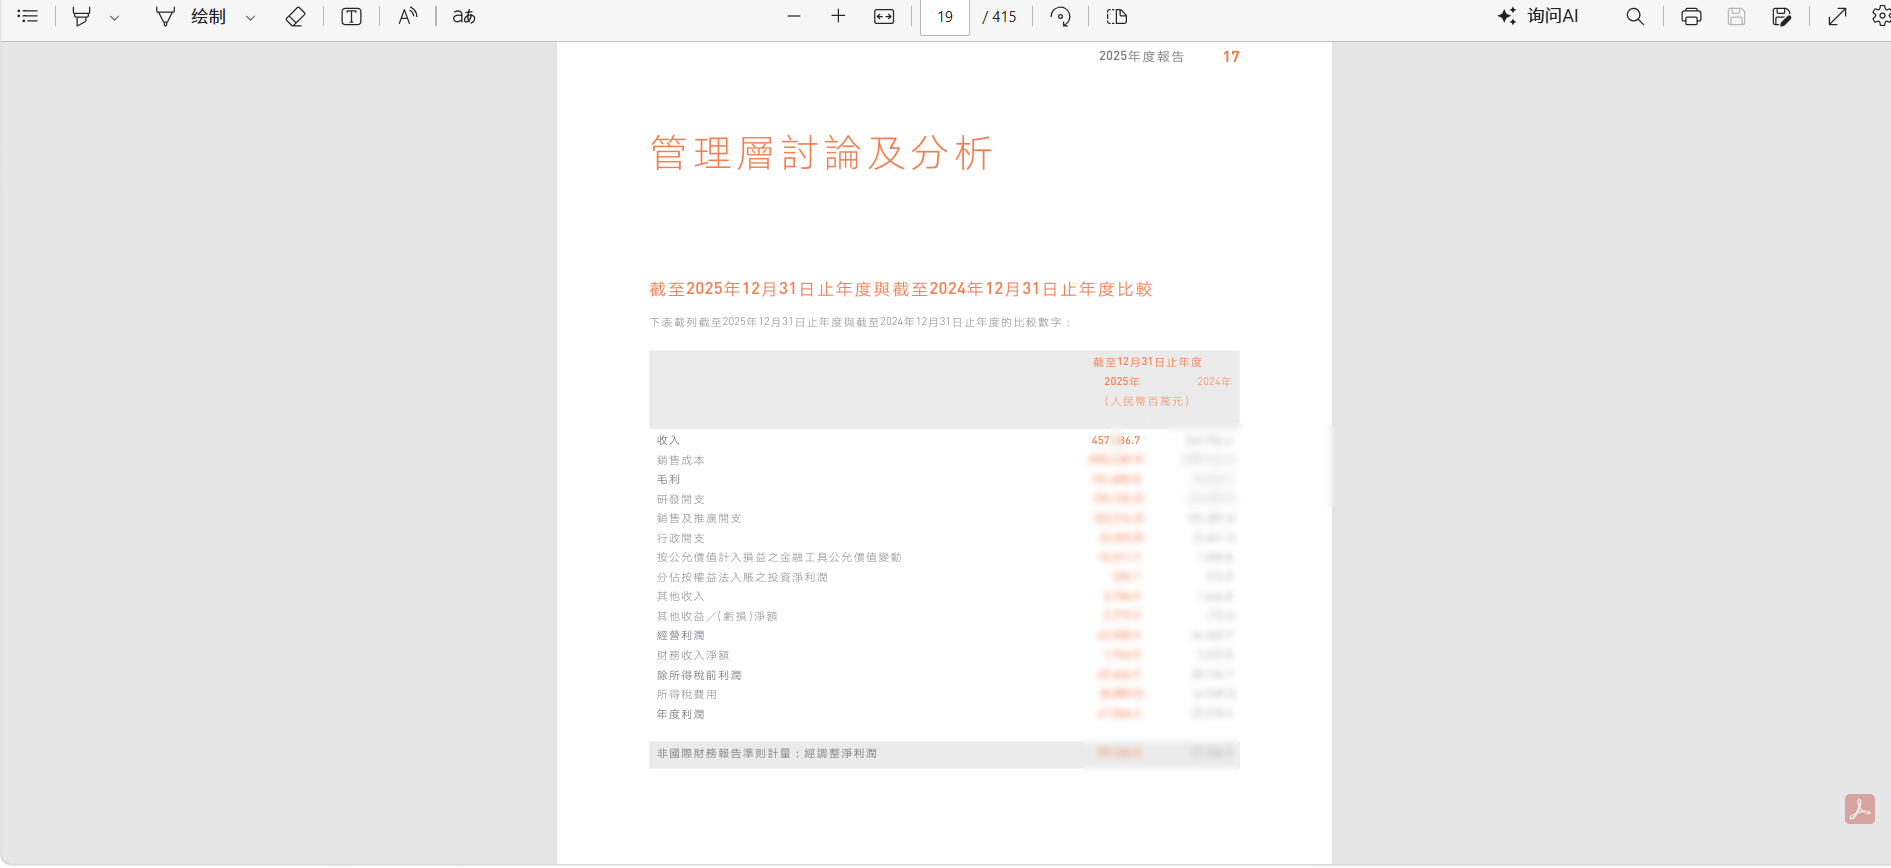Select the 除所得稅前利潤 row label
Image resolution: width=1891 pixels, height=868 pixels.
[x=699, y=675]
